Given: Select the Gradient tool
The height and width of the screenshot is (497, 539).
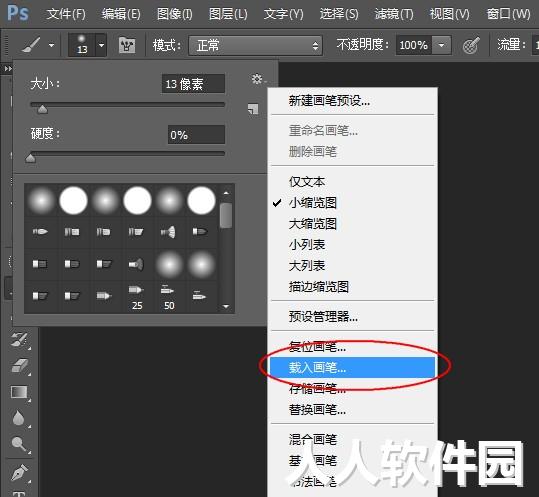Looking at the screenshot, I should coord(19,392).
